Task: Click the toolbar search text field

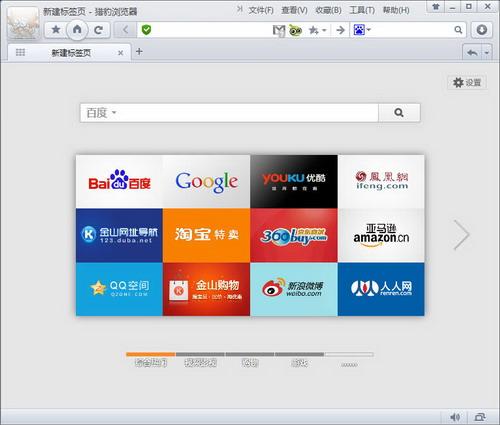Action: click(x=413, y=30)
